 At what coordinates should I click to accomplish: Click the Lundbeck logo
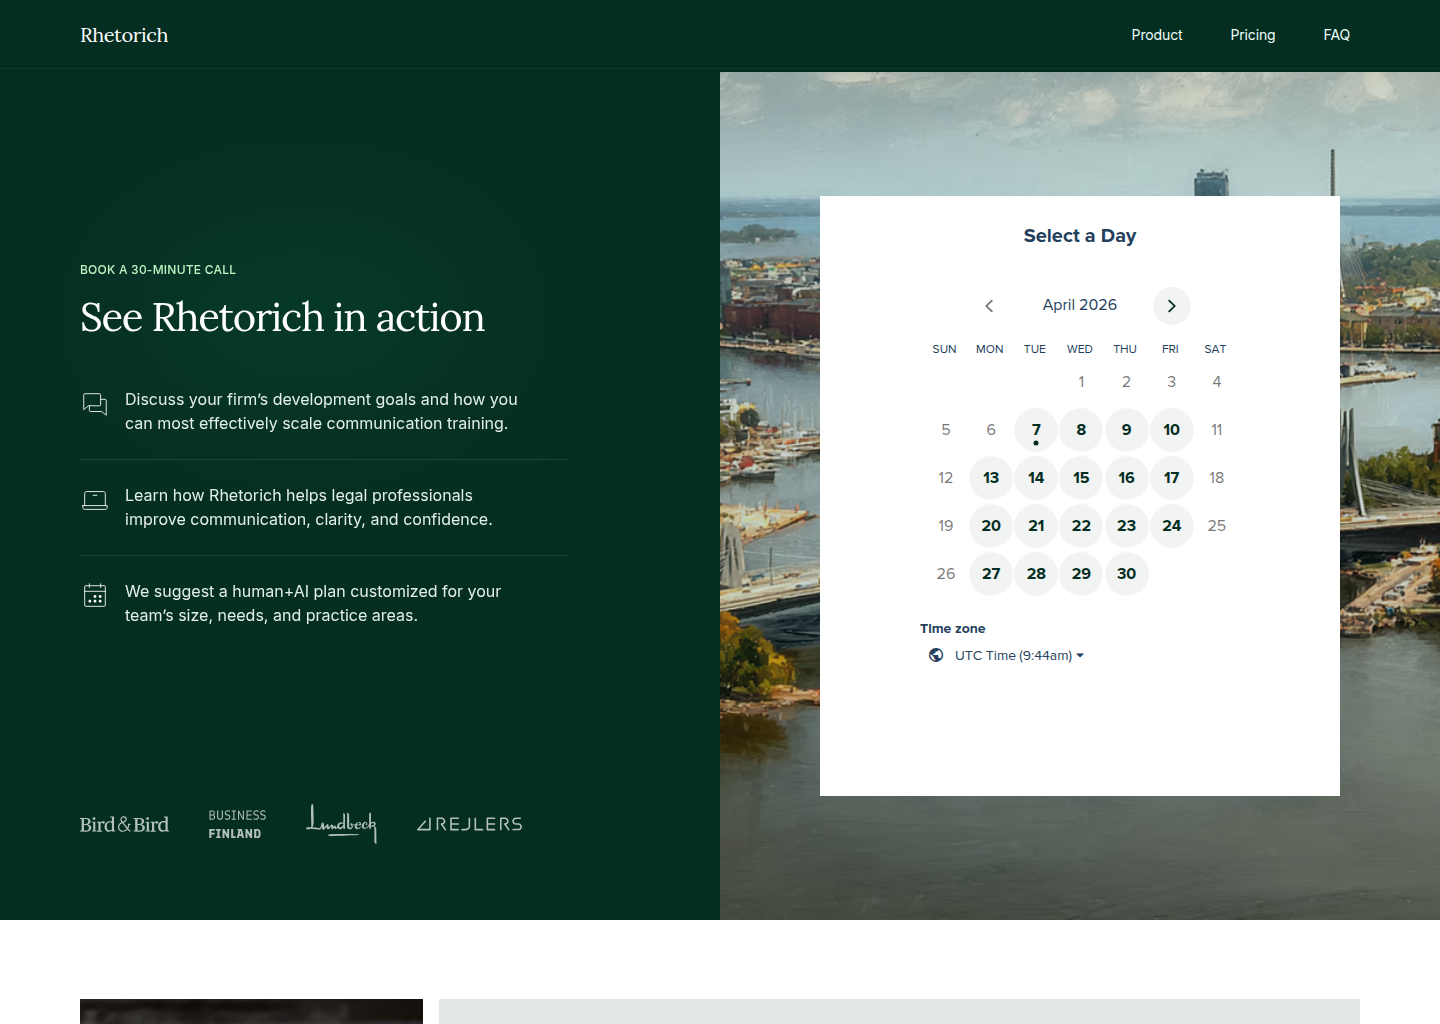click(x=341, y=823)
